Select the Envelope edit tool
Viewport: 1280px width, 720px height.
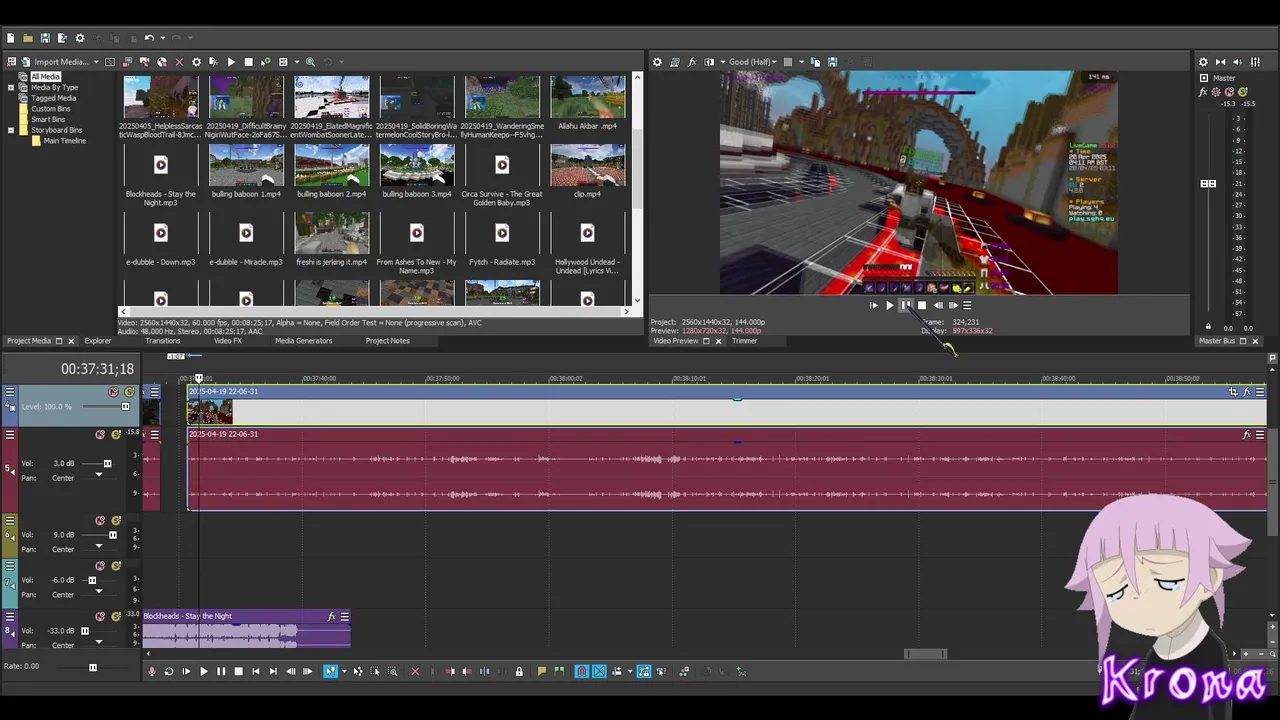[358, 671]
